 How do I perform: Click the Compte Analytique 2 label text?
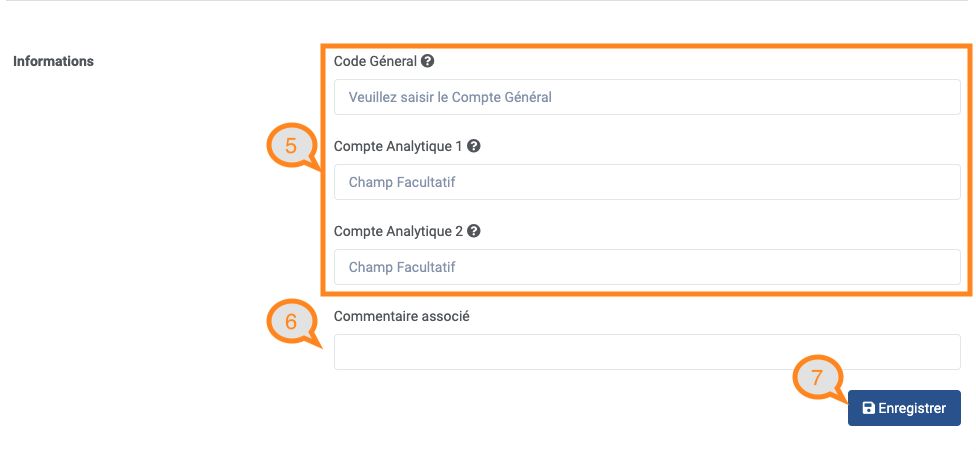point(398,231)
